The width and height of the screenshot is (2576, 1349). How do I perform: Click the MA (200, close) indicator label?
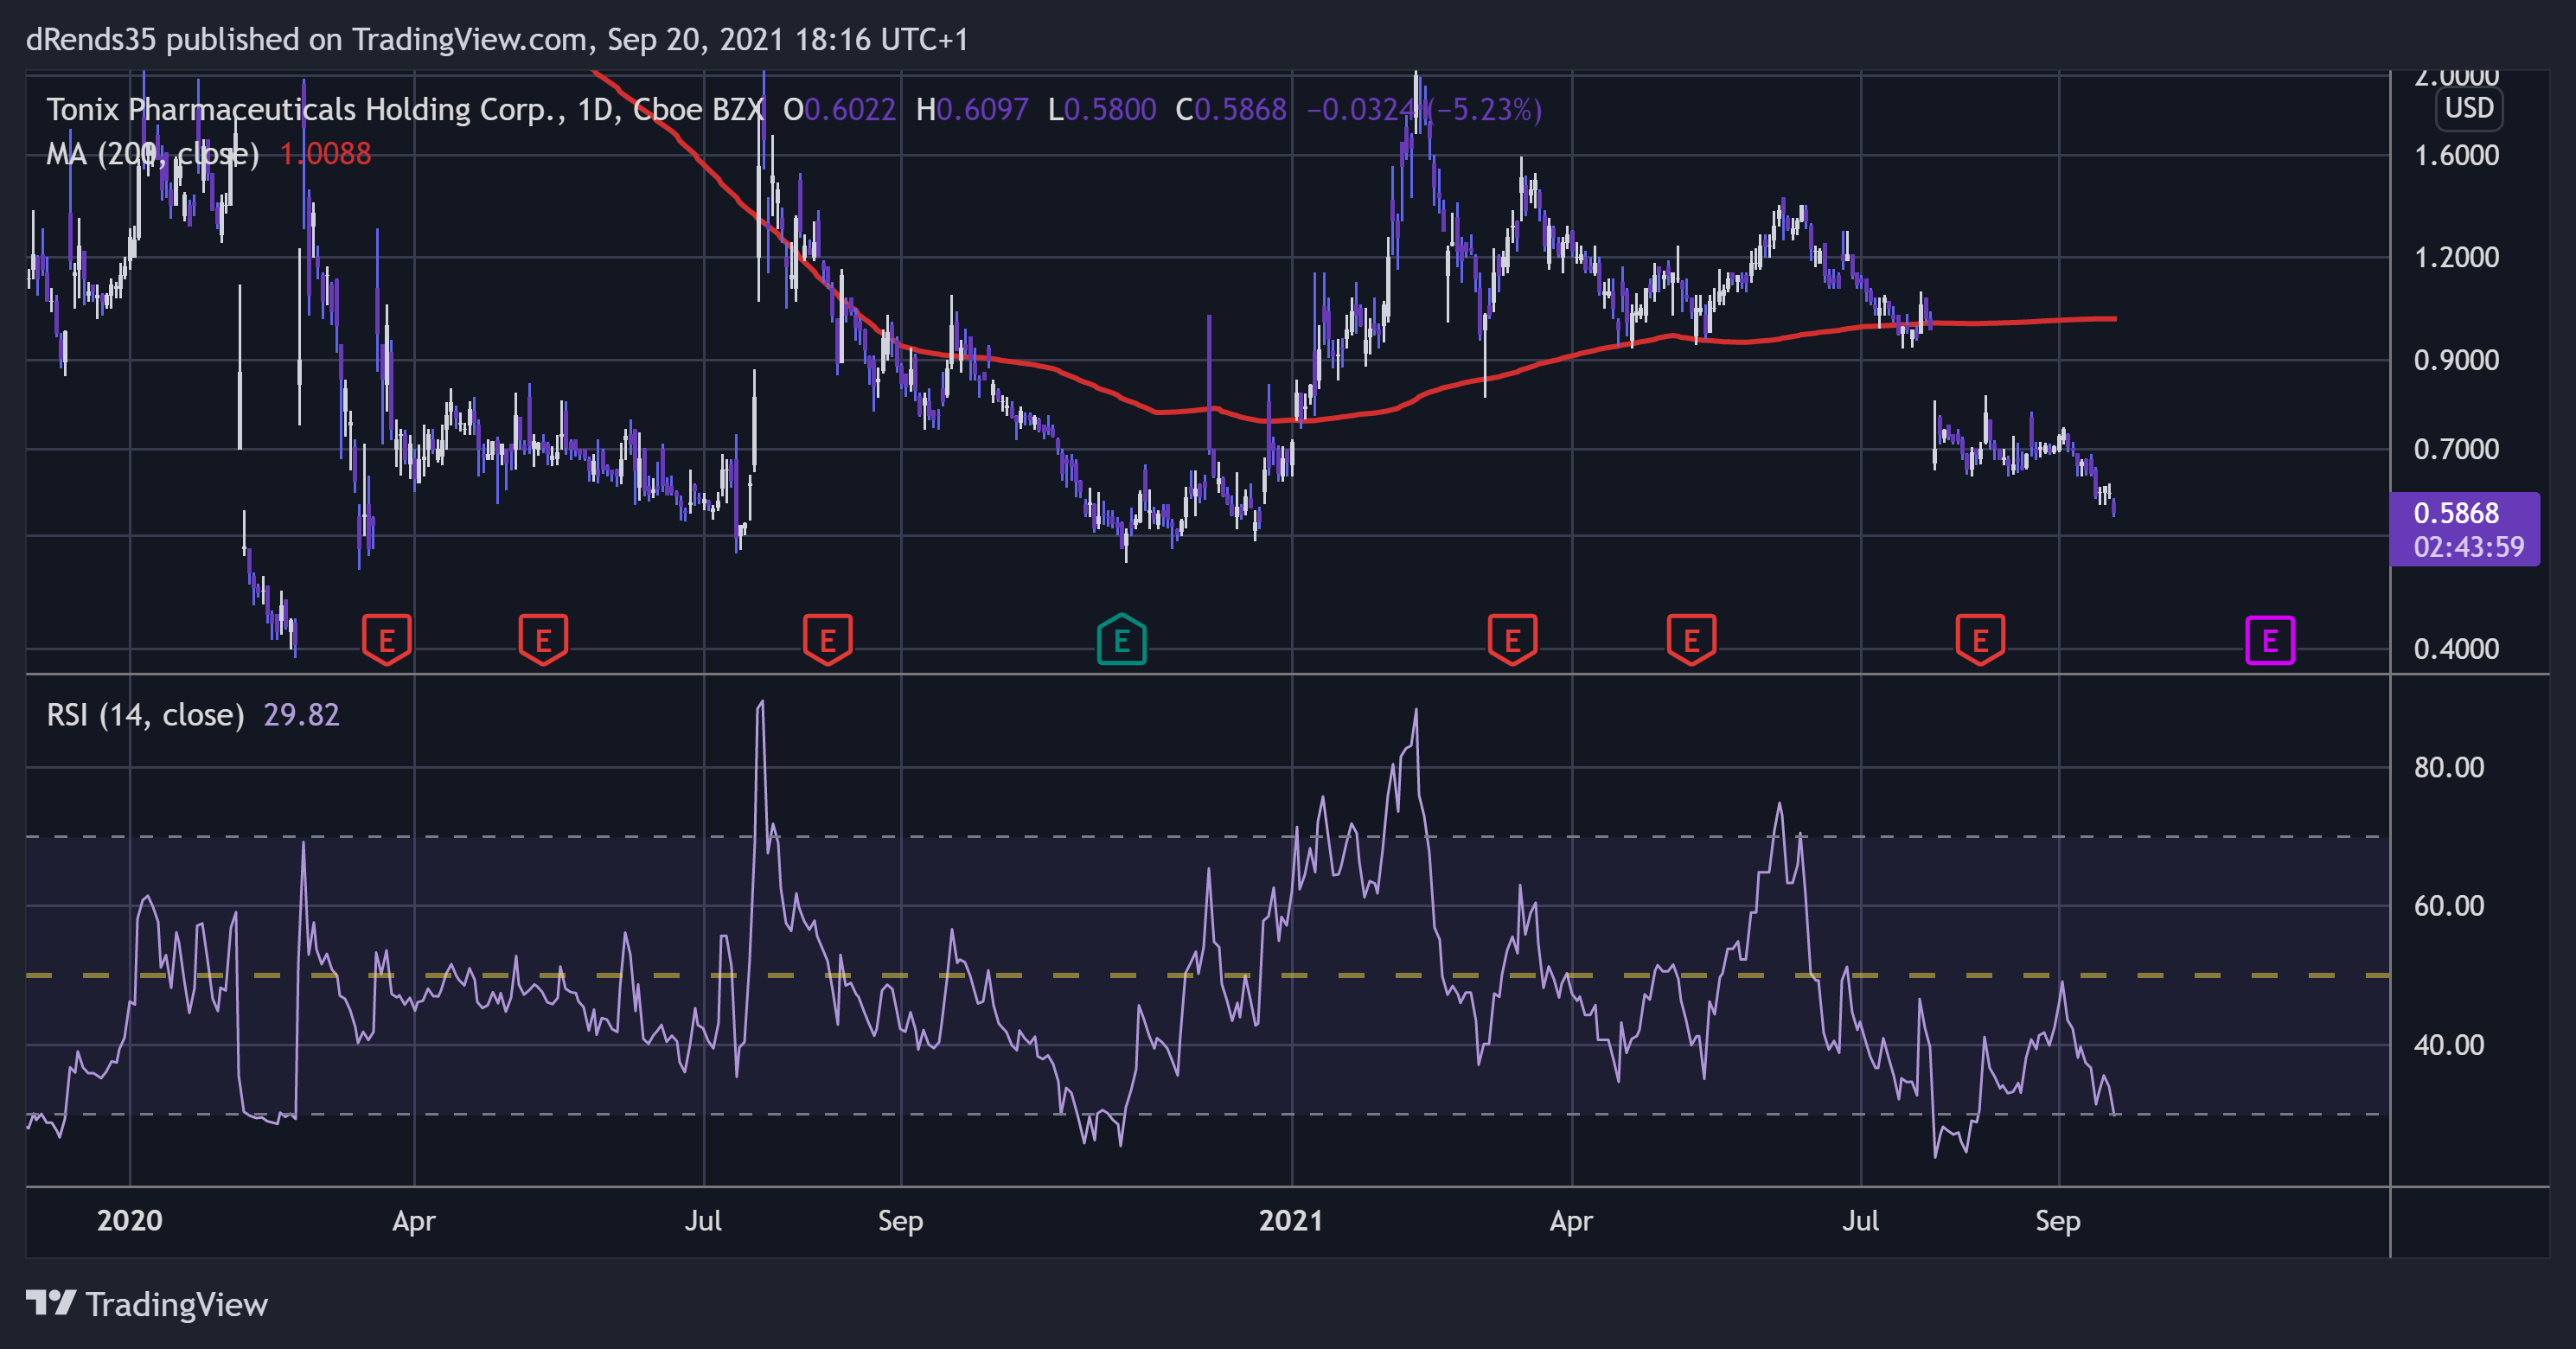[153, 154]
